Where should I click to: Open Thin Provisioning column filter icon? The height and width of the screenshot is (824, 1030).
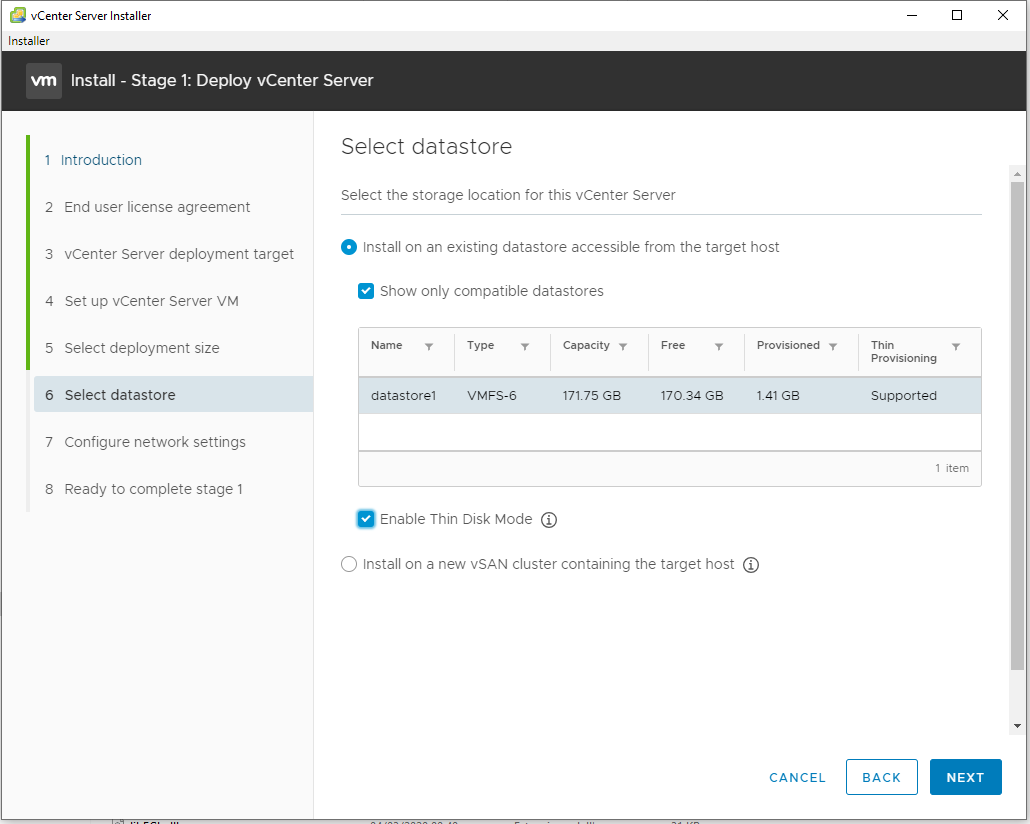pos(956,346)
